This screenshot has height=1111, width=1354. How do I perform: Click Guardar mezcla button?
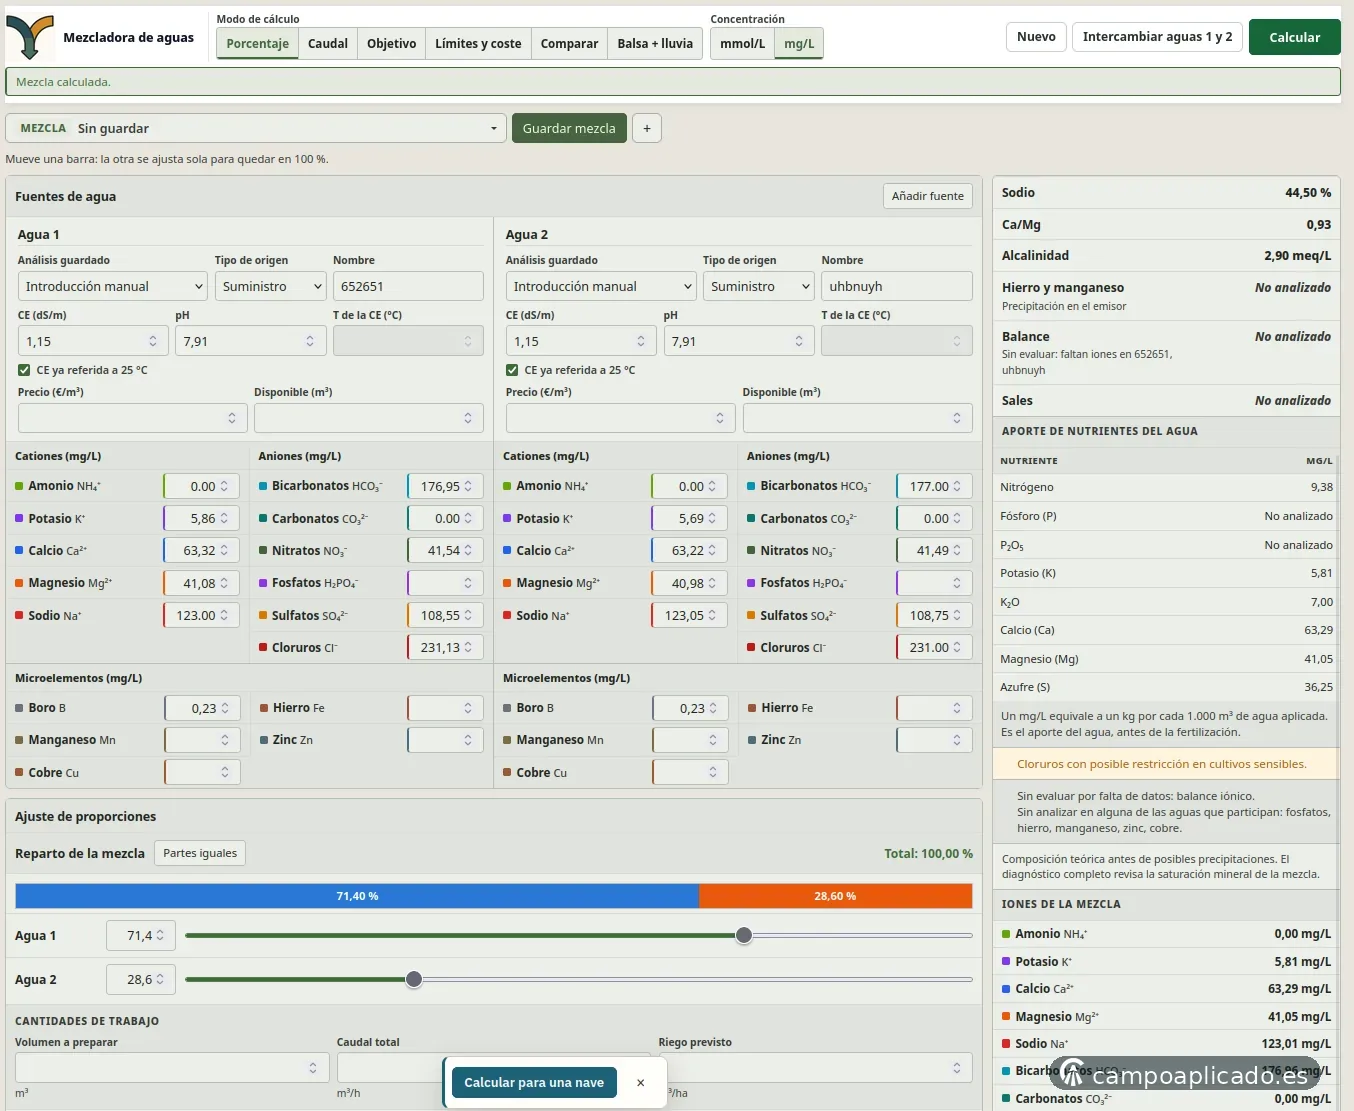click(569, 128)
